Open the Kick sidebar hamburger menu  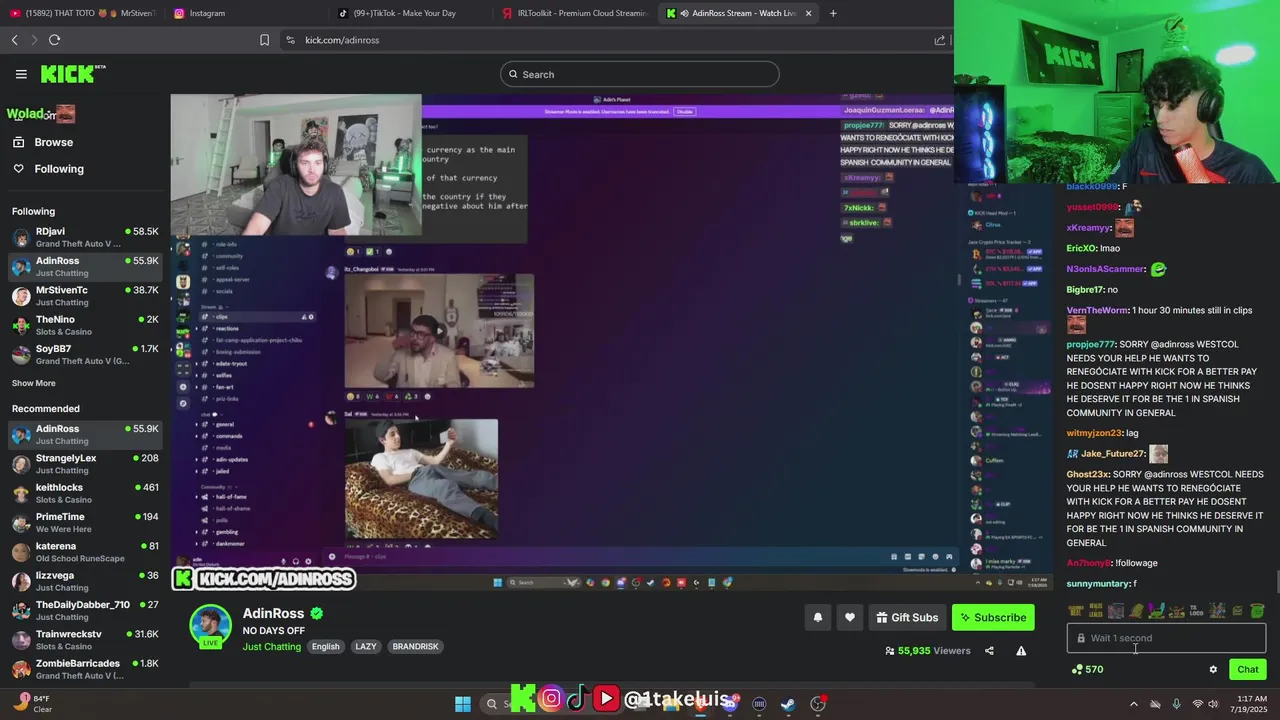pos(21,74)
